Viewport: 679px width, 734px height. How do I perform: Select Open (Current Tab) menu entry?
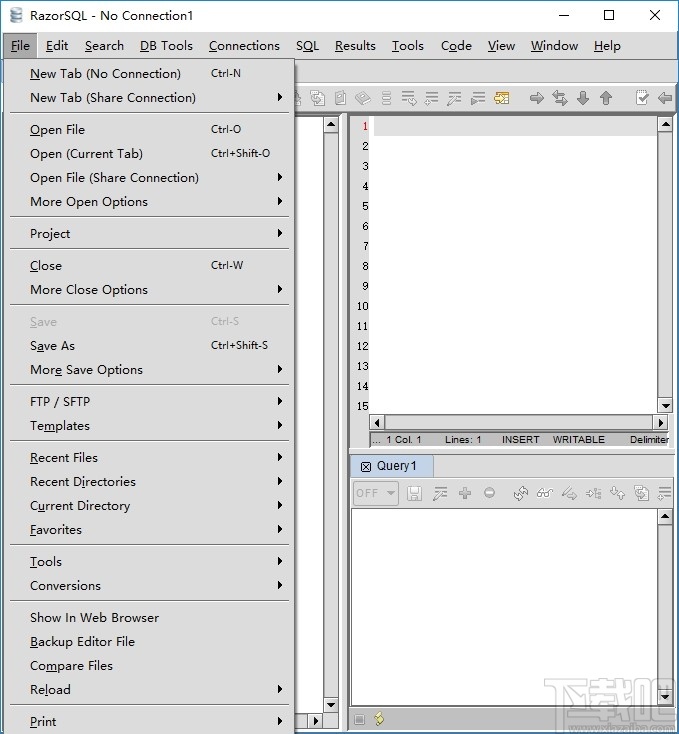149,154
